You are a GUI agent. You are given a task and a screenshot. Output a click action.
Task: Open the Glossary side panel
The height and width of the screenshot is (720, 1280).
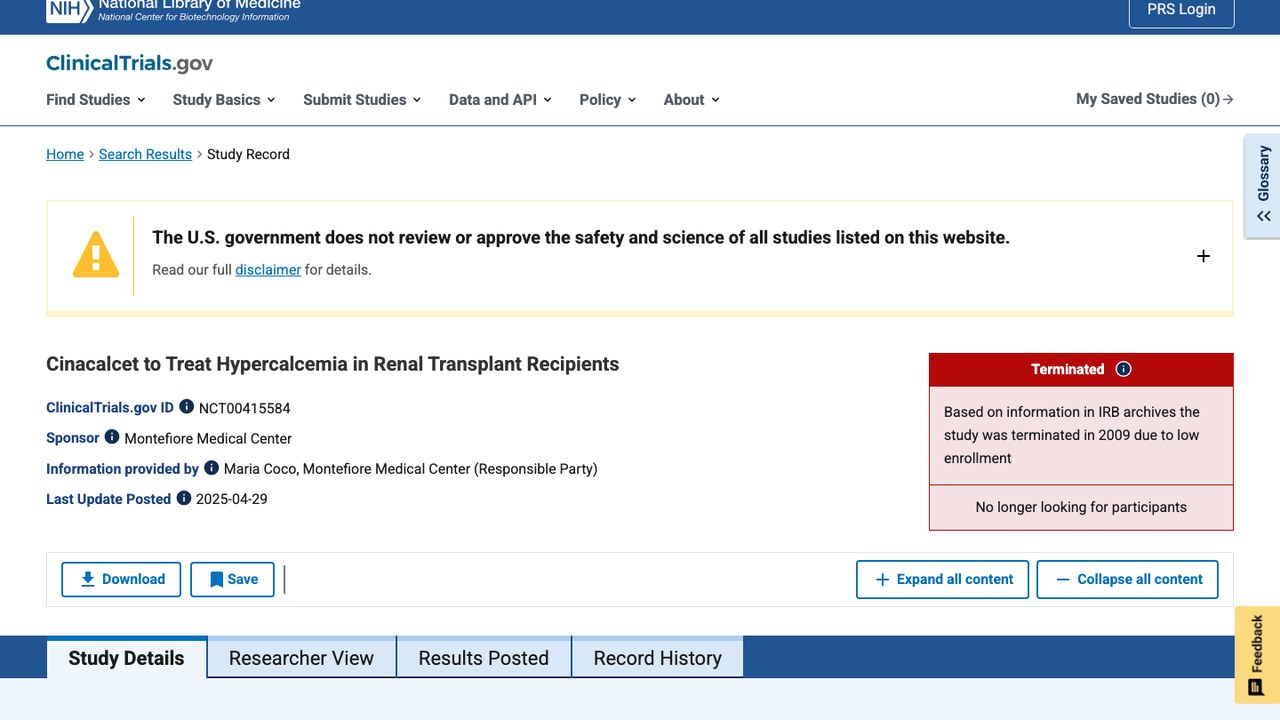pyautogui.click(x=1263, y=186)
